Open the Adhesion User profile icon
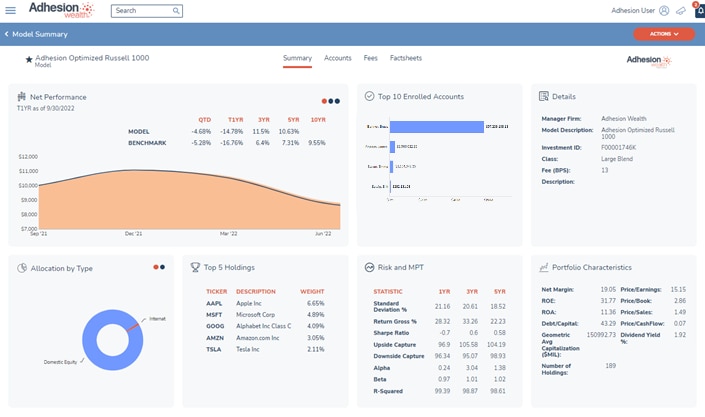The image size is (705, 417). (x=664, y=10)
